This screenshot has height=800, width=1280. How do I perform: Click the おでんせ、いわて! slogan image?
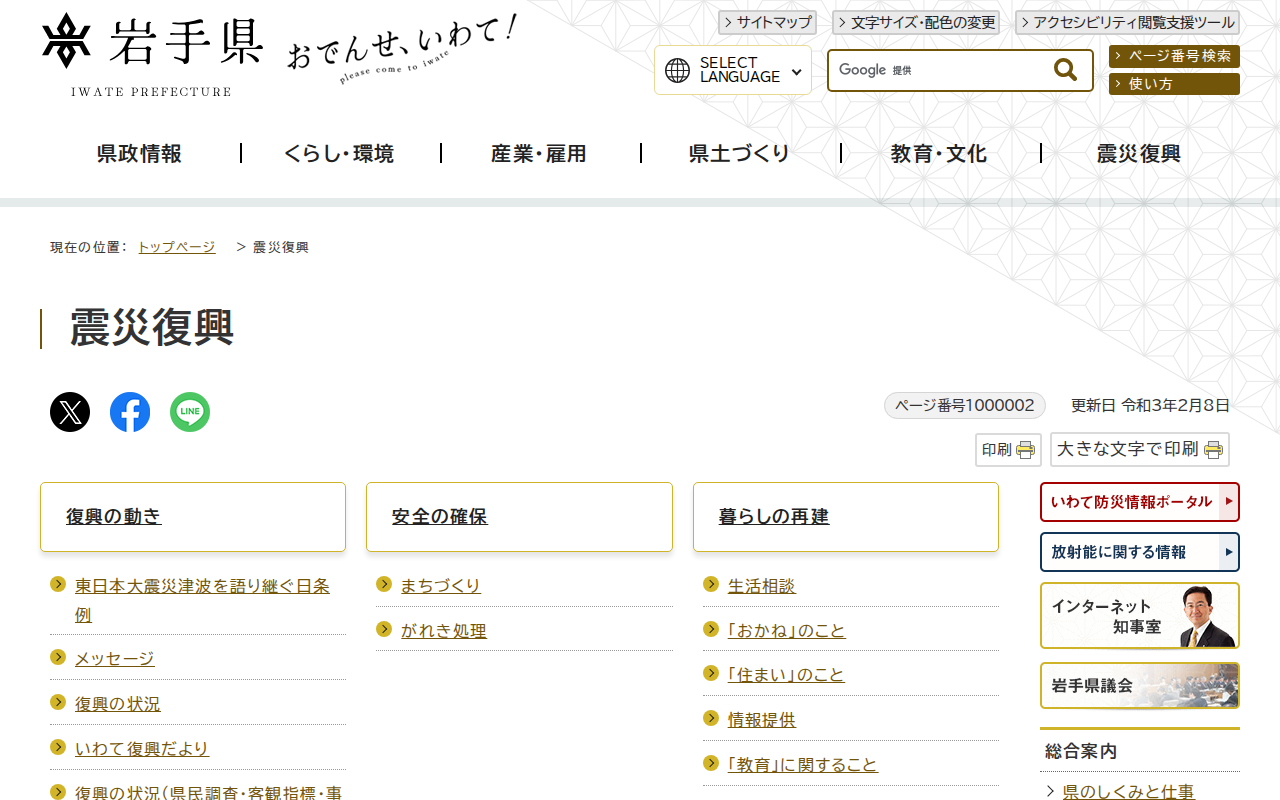402,50
